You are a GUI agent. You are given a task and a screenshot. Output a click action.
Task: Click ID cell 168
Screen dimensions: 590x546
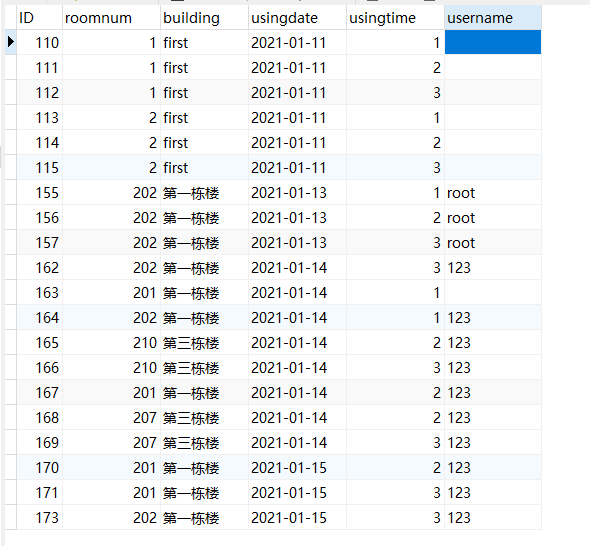40,417
